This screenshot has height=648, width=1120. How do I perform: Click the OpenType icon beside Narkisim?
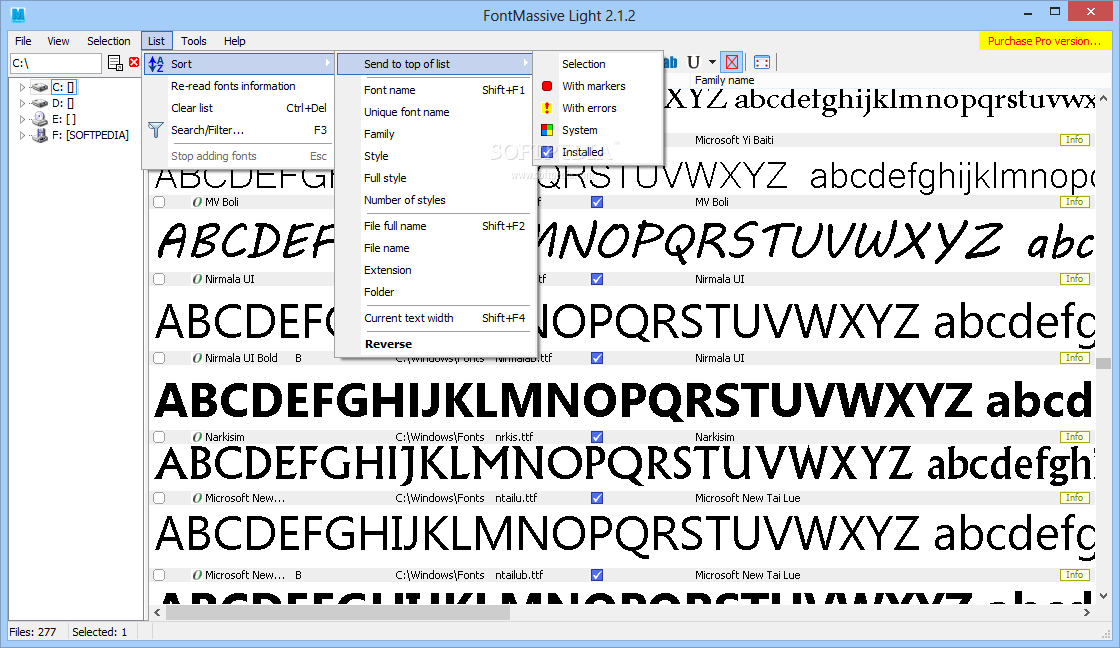tap(197, 437)
